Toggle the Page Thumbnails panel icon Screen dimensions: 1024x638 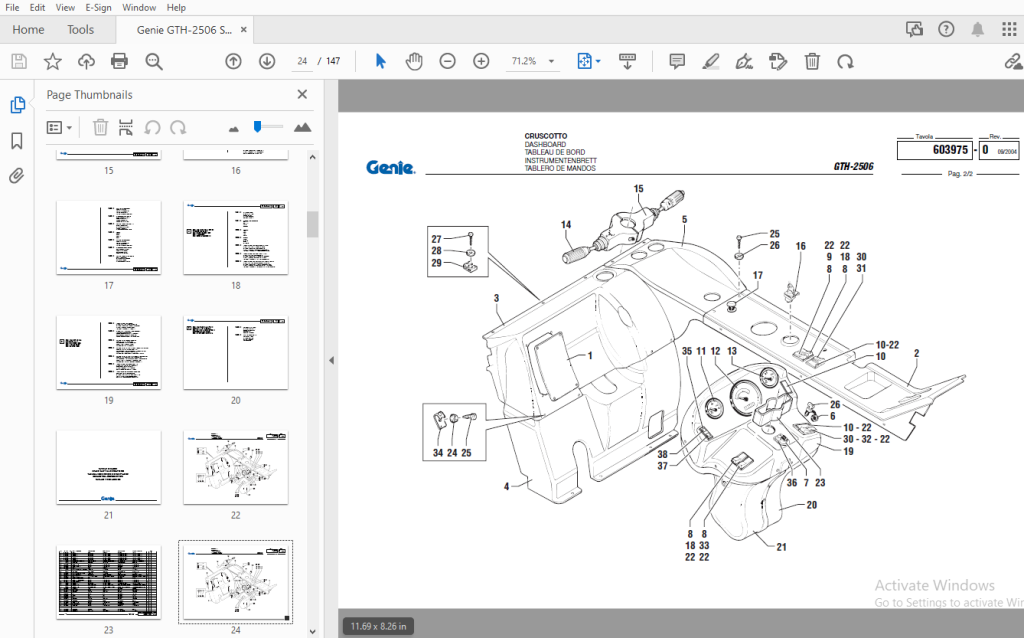point(18,105)
